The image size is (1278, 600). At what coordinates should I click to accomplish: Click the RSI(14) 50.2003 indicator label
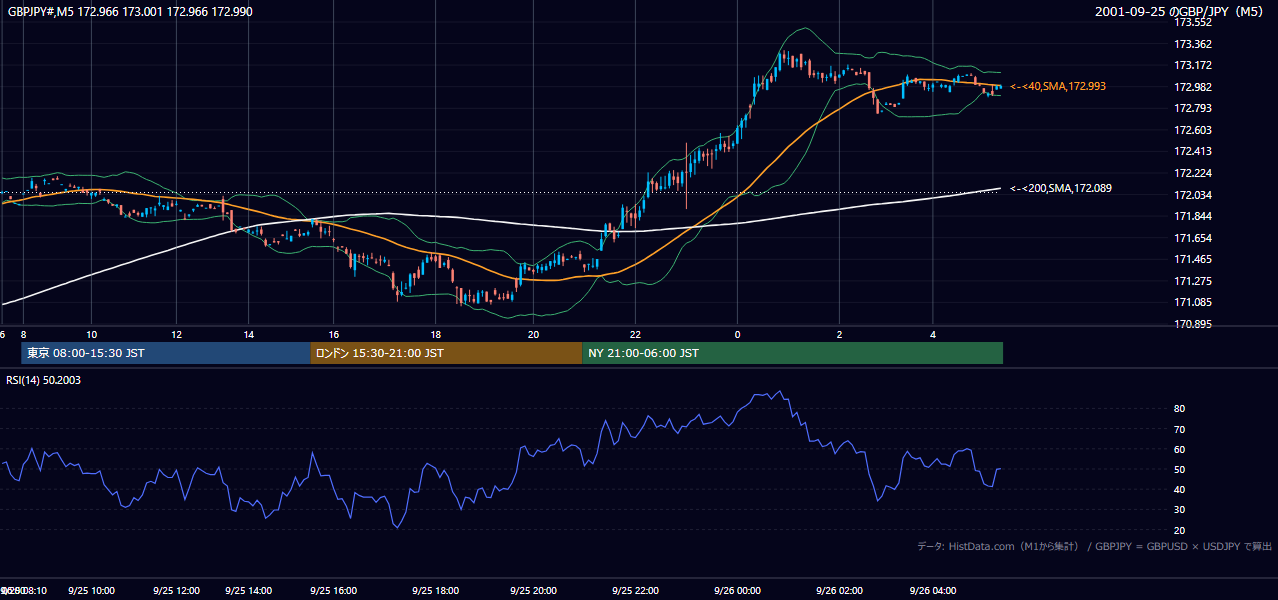coord(44,380)
